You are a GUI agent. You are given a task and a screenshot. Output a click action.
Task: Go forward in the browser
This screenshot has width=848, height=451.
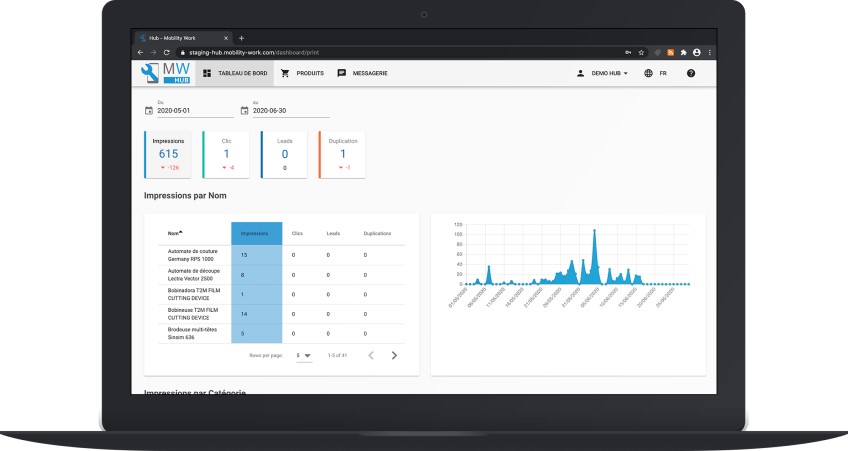[x=153, y=52]
